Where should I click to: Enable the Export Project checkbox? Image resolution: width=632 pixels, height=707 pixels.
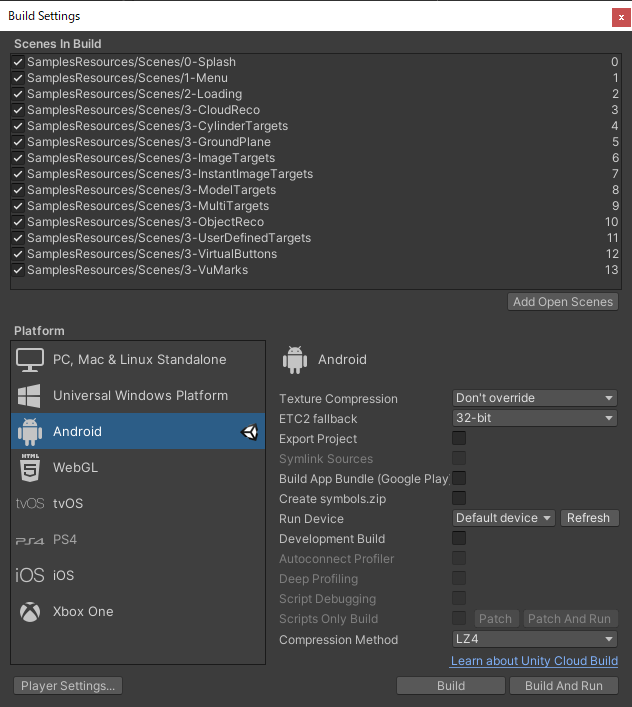[459, 438]
